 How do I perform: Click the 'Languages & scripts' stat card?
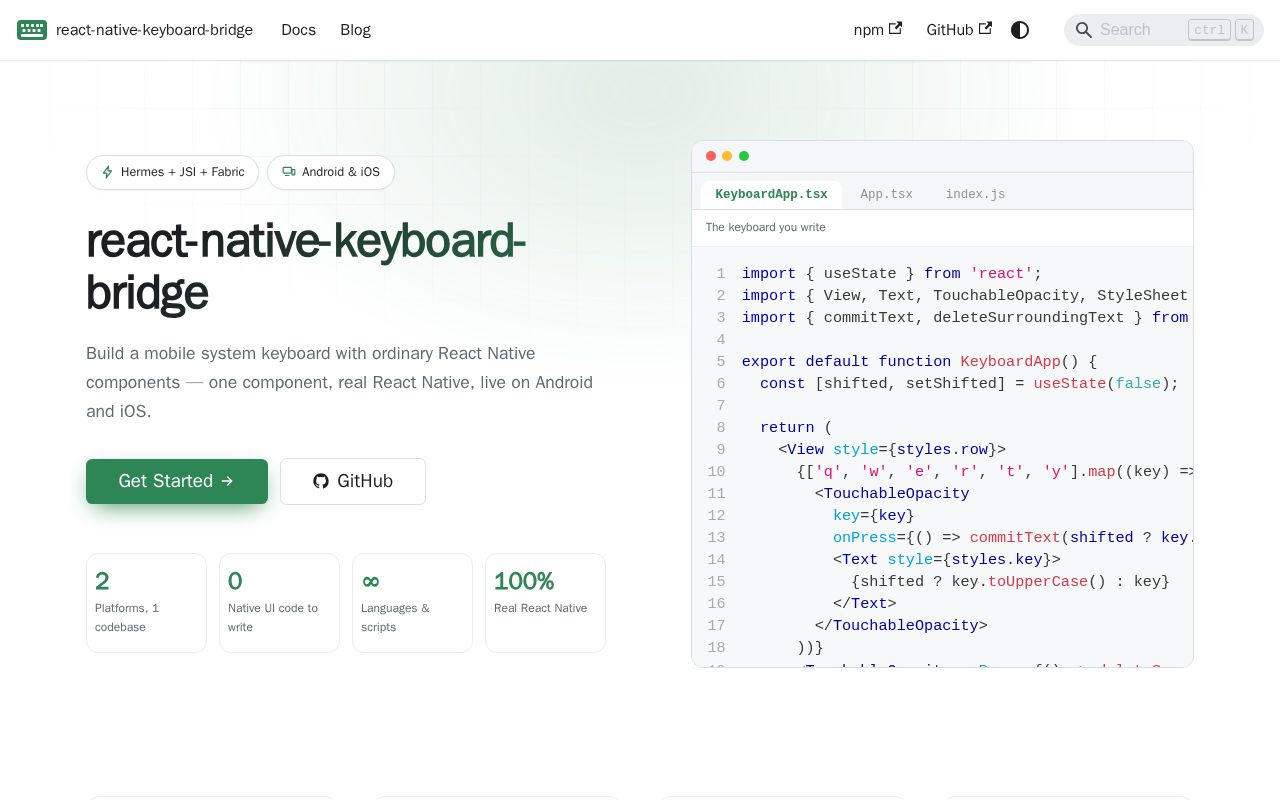pos(412,603)
